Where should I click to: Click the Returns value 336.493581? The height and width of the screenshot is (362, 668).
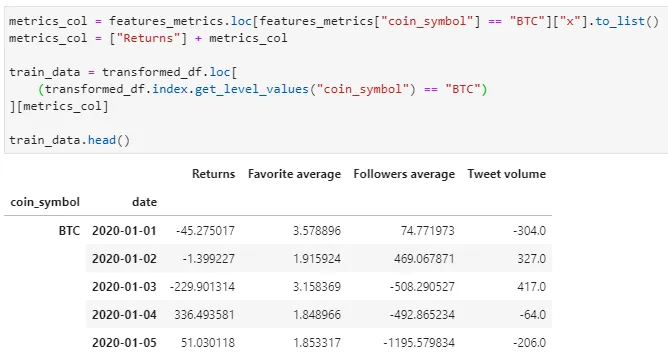click(204, 315)
